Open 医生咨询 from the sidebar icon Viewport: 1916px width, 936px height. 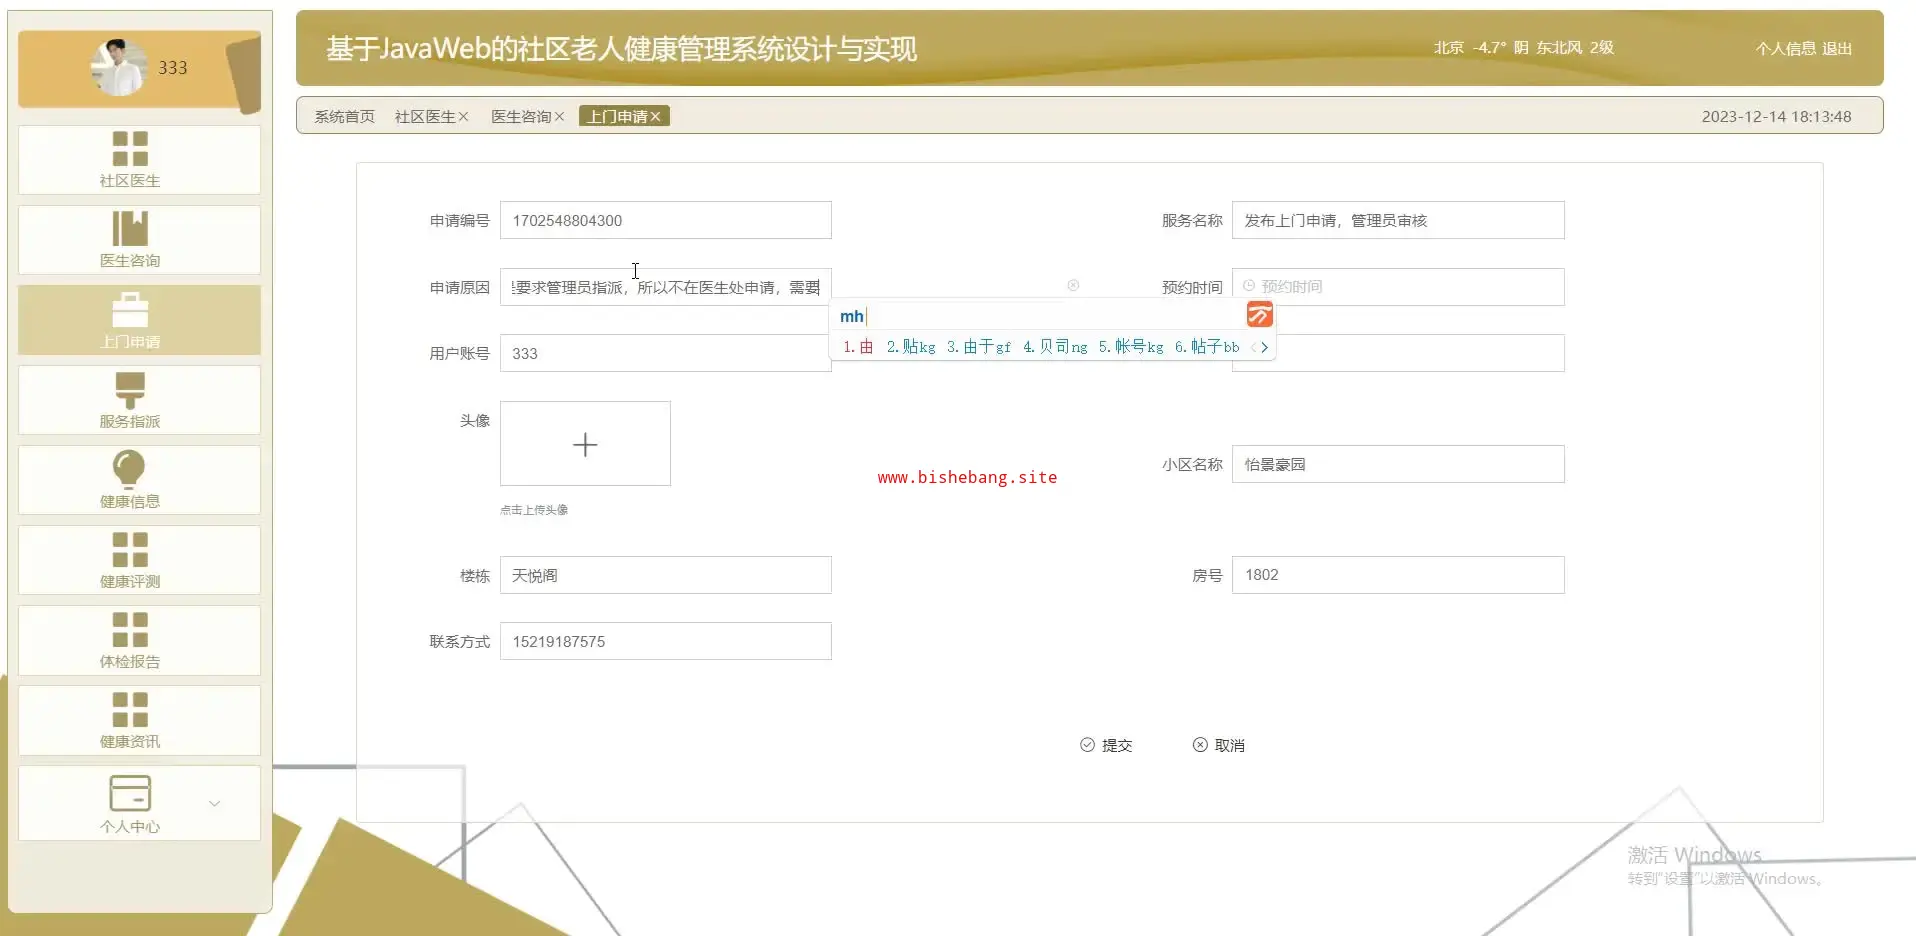[130, 229]
